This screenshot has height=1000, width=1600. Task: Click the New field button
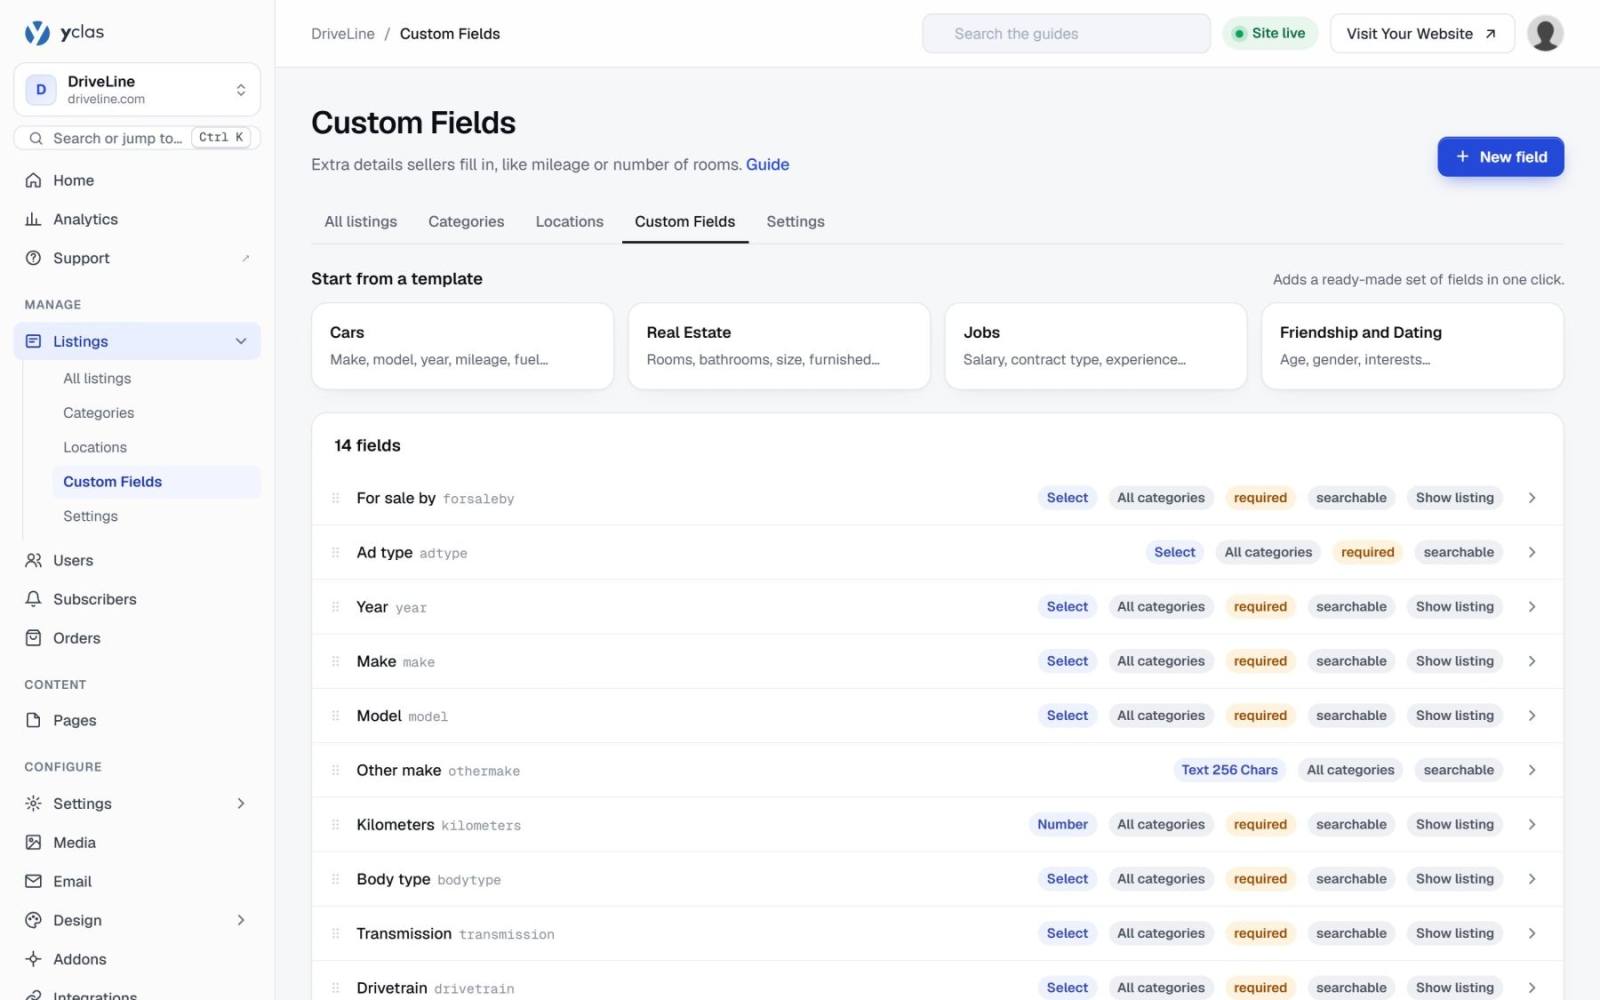coord(1500,157)
